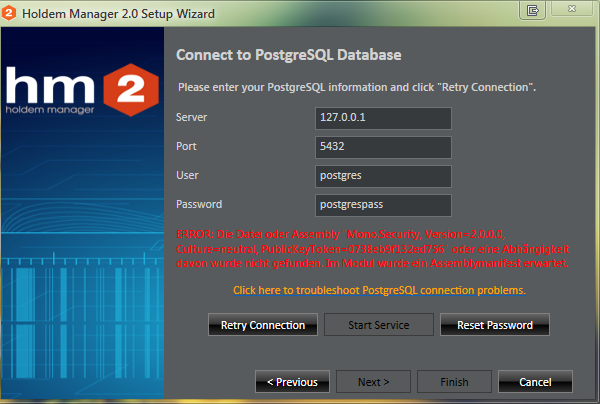Cancel the setup wizard

pyautogui.click(x=535, y=381)
